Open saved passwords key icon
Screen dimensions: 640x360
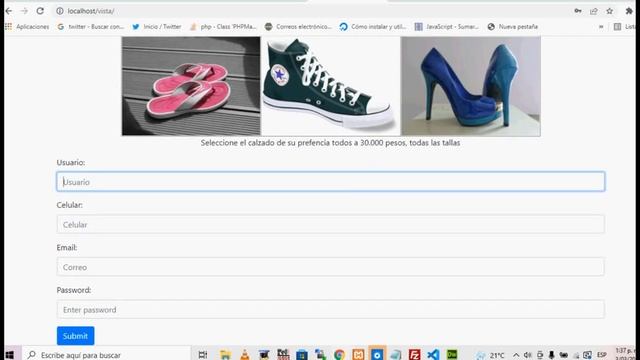578,11
